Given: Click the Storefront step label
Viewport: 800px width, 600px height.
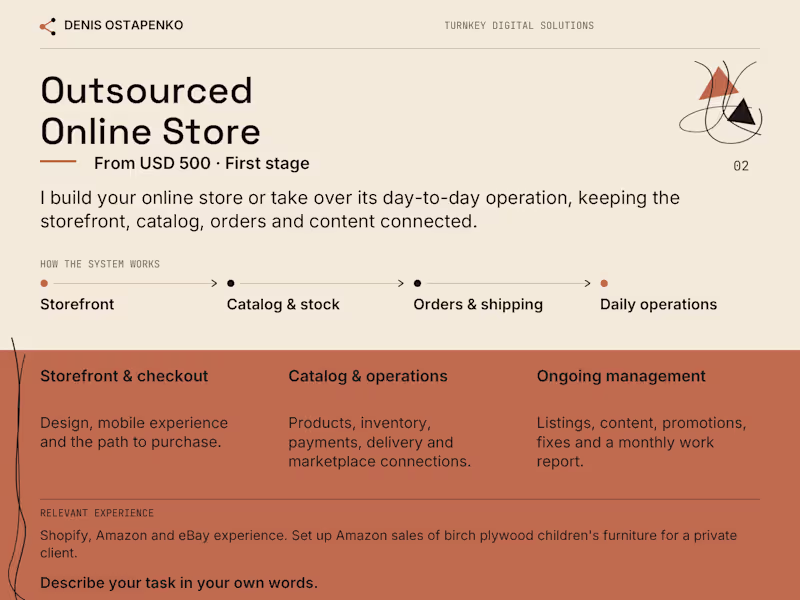Looking at the screenshot, I should tap(77, 304).
